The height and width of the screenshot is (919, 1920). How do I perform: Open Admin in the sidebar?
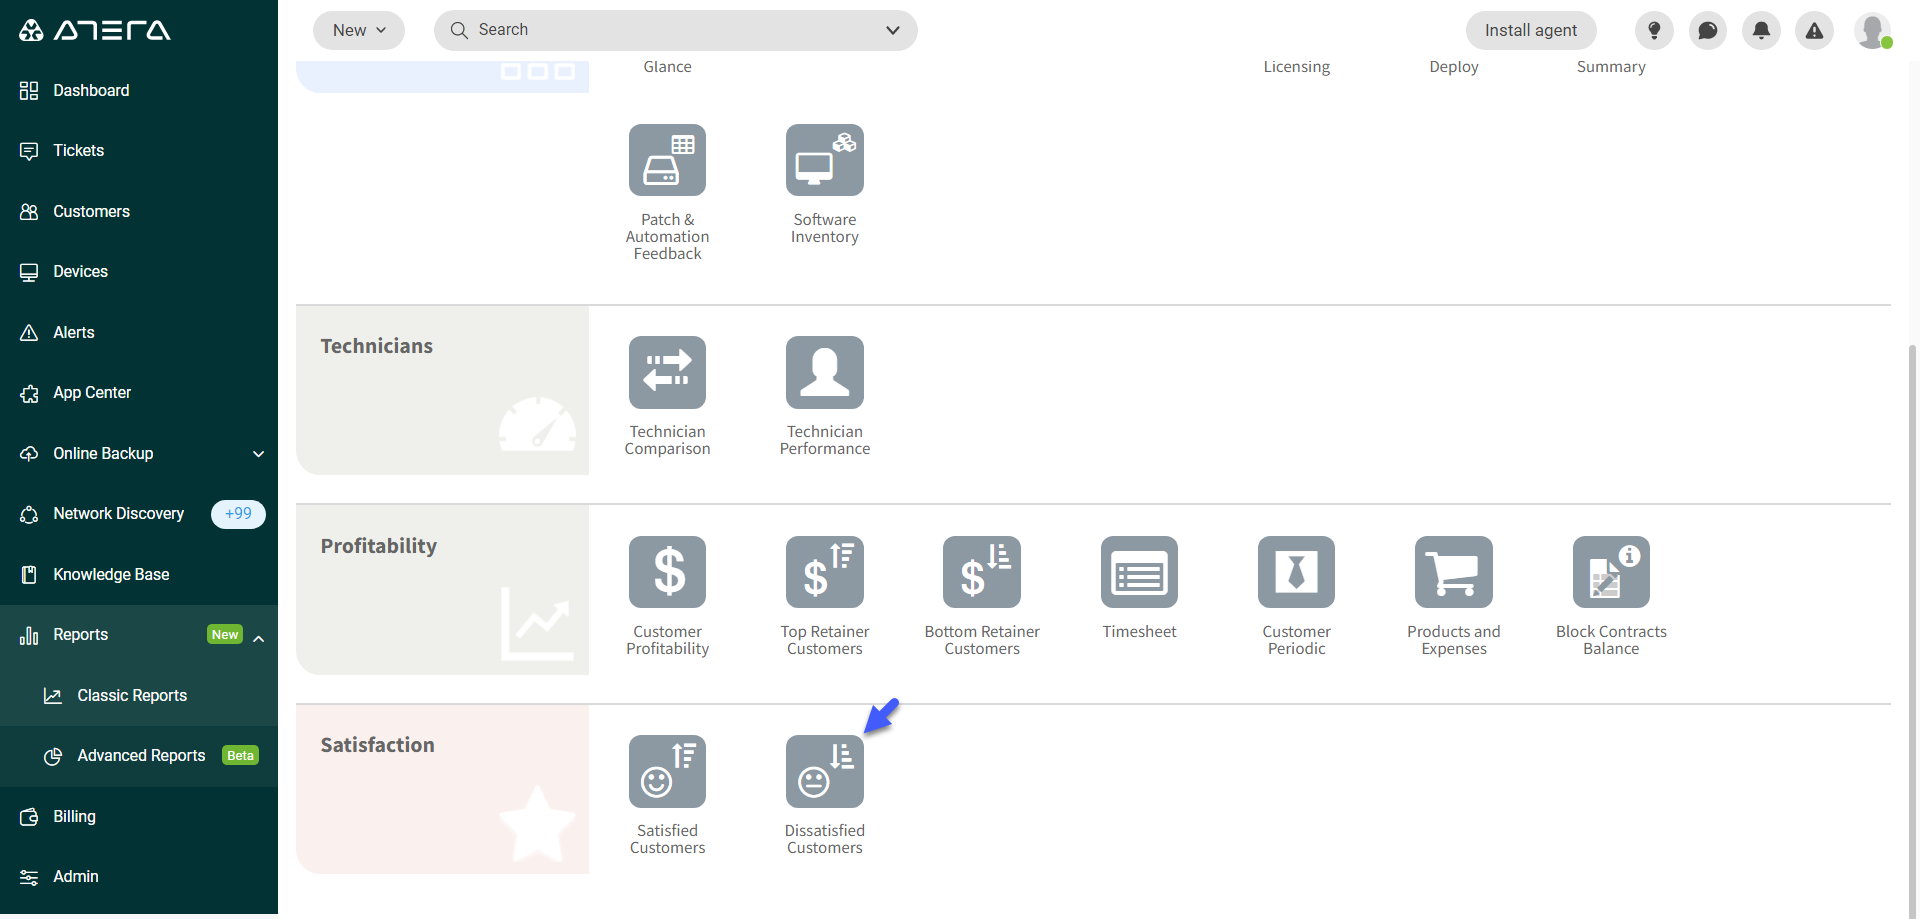click(139, 877)
